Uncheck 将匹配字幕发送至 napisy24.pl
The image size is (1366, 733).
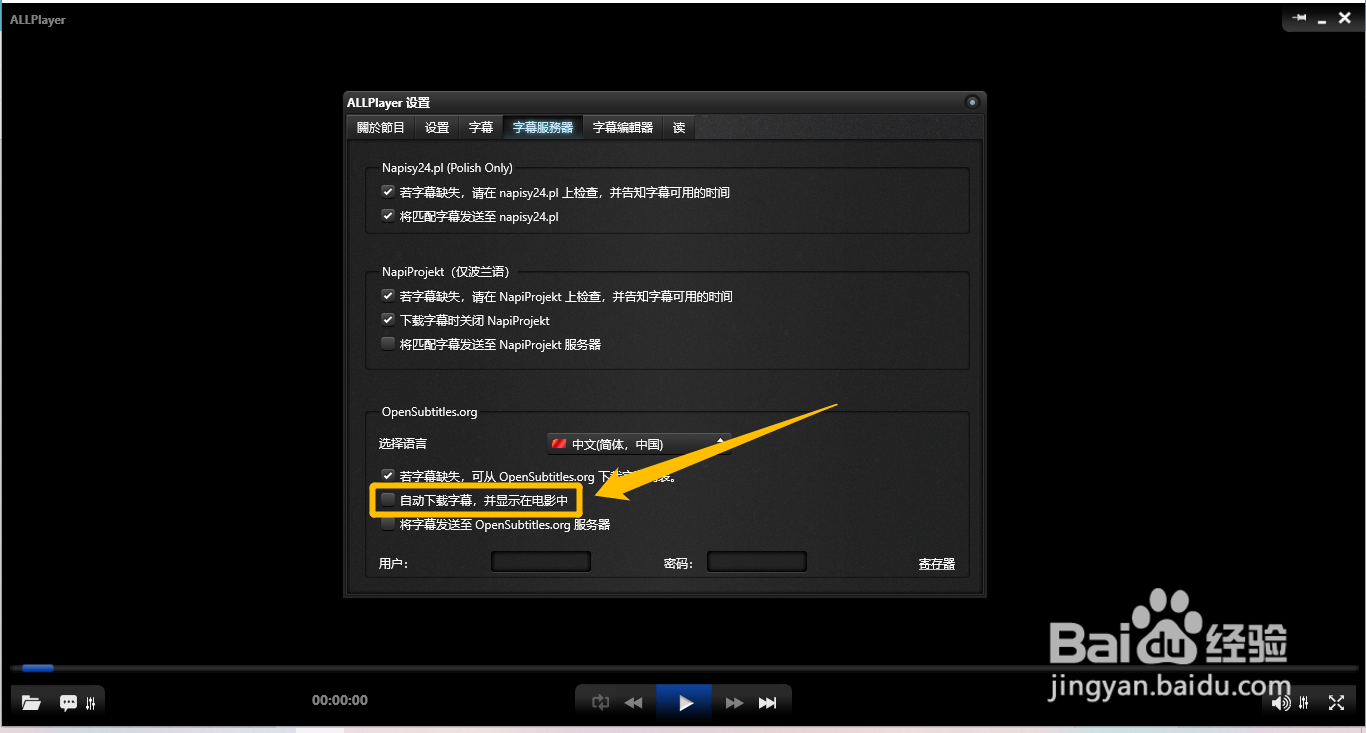click(x=388, y=216)
